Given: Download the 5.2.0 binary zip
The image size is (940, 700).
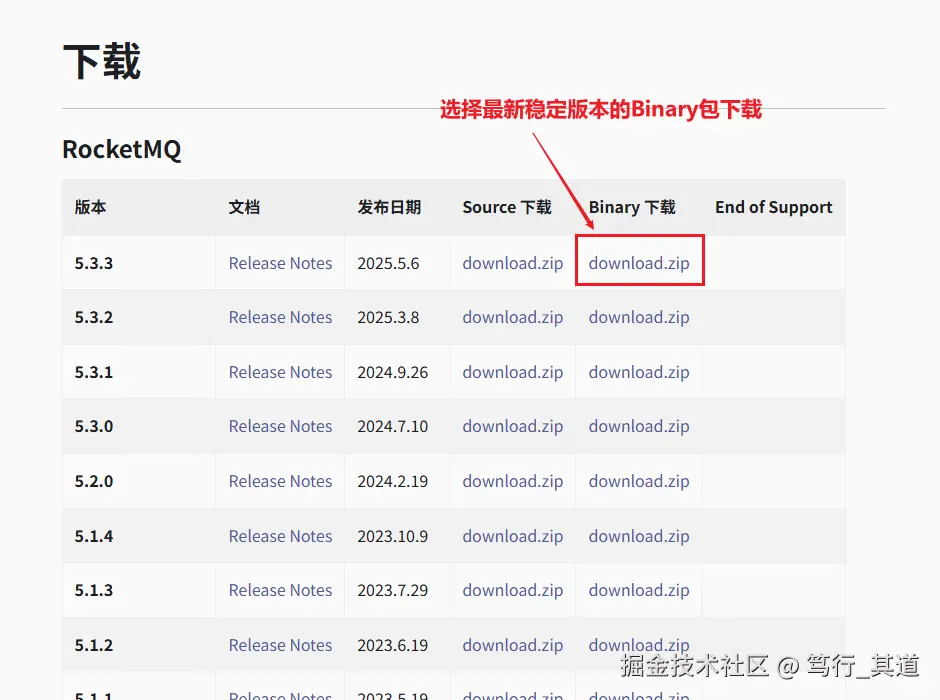Looking at the screenshot, I should (x=639, y=481).
